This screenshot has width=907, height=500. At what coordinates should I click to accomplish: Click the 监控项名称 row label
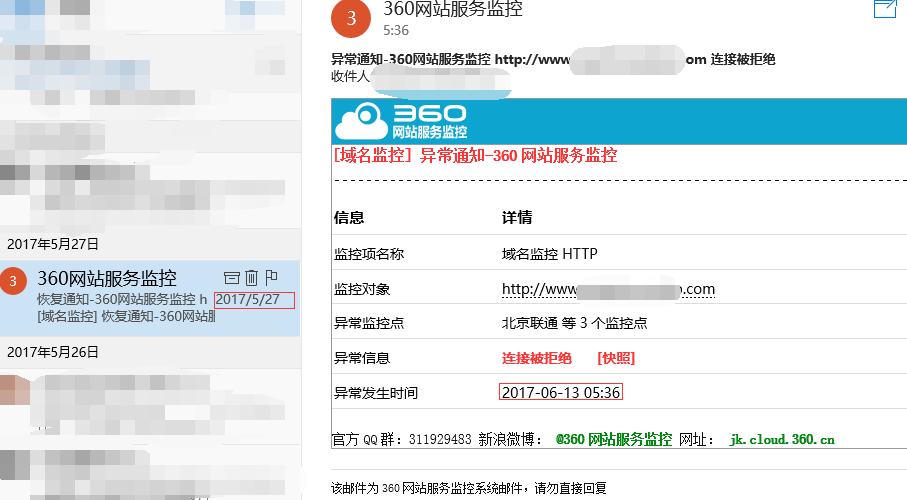click(369, 254)
